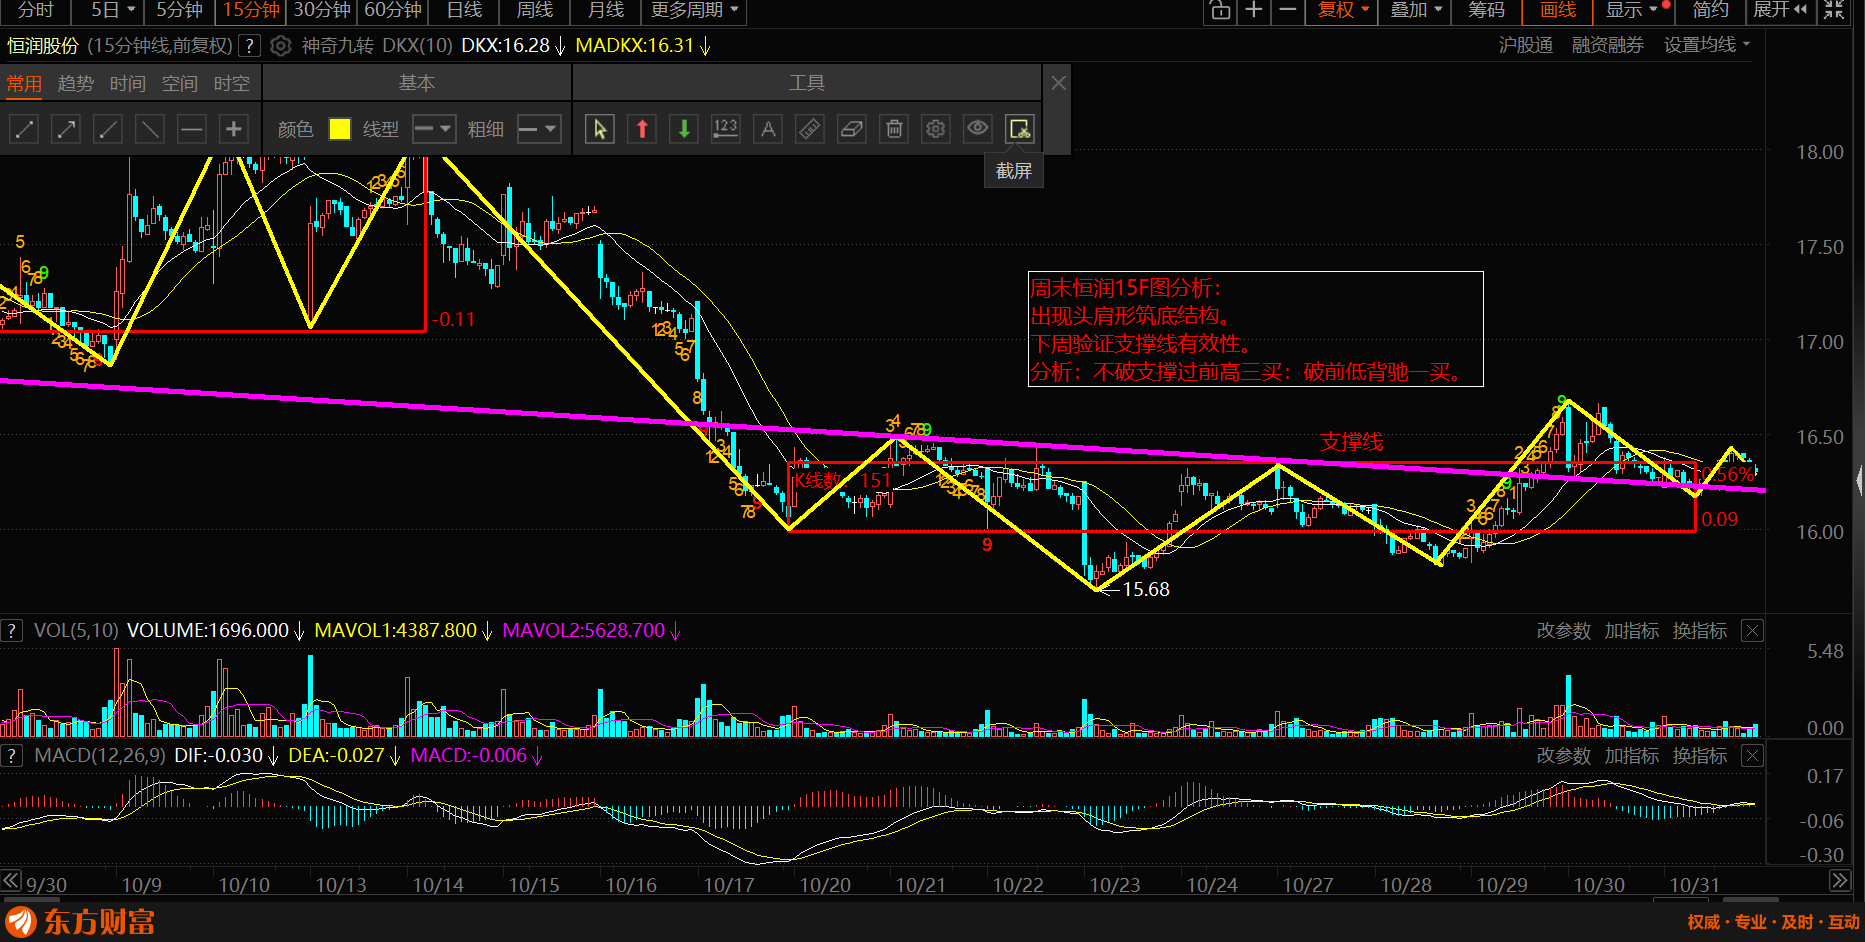1865x942 pixels.
Task: Select the line segment drawing tool
Action: [24, 129]
